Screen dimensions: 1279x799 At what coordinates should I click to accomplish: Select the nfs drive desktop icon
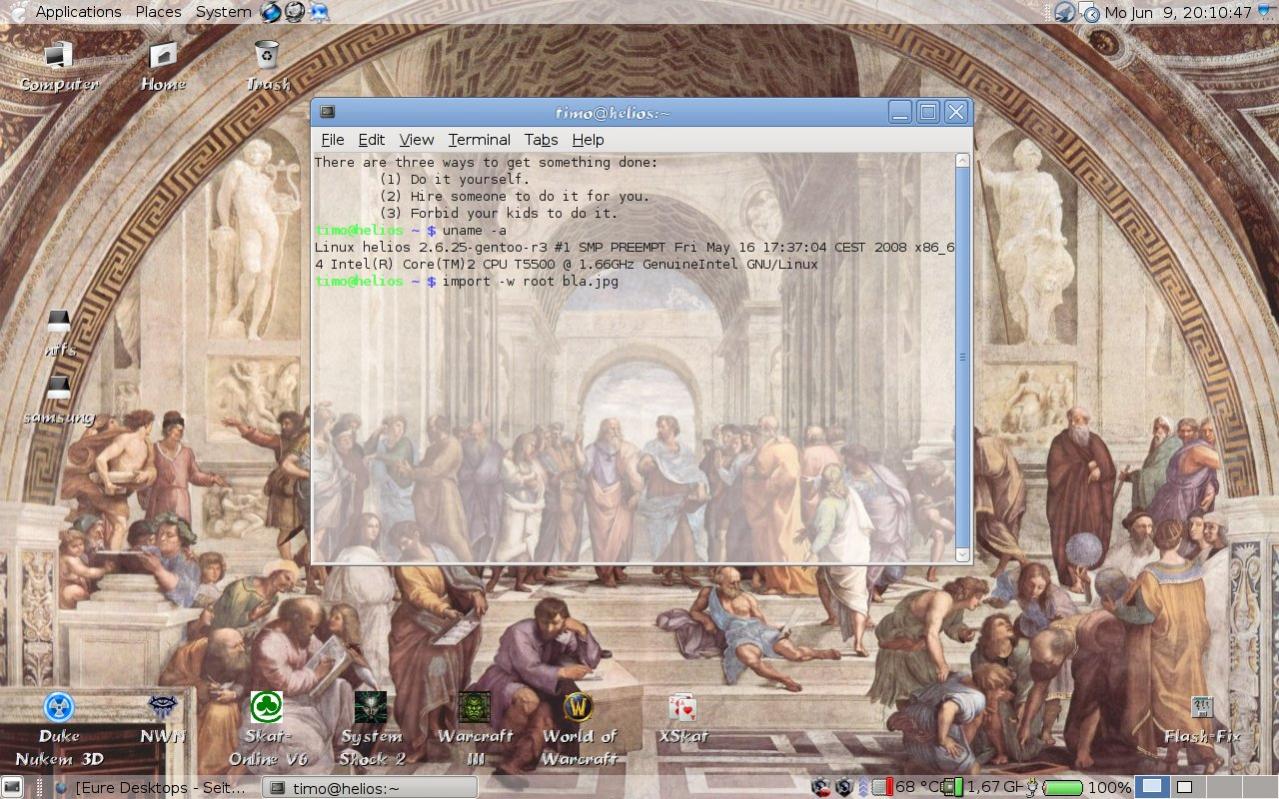coord(59,334)
